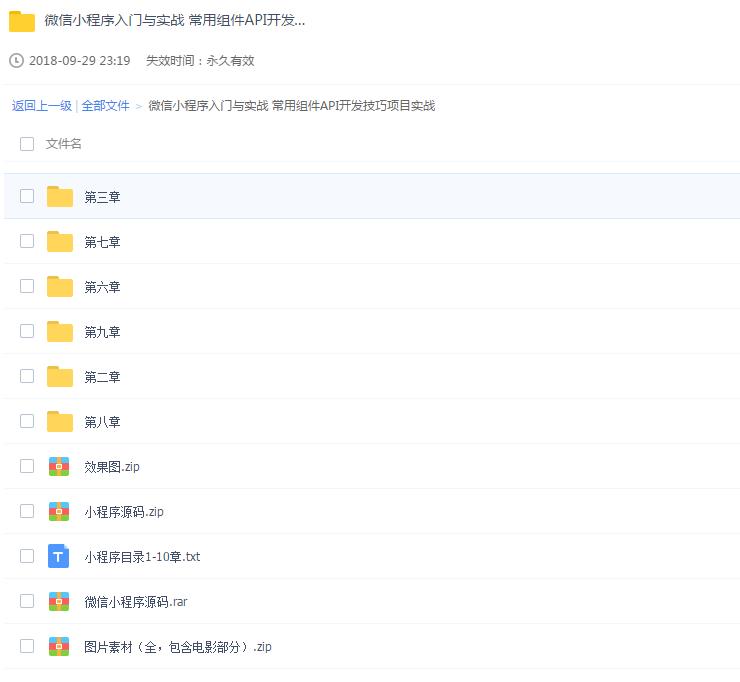The image size is (740, 682).
Task: Check the box for 第九章 folder
Action: (x=27, y=331)
